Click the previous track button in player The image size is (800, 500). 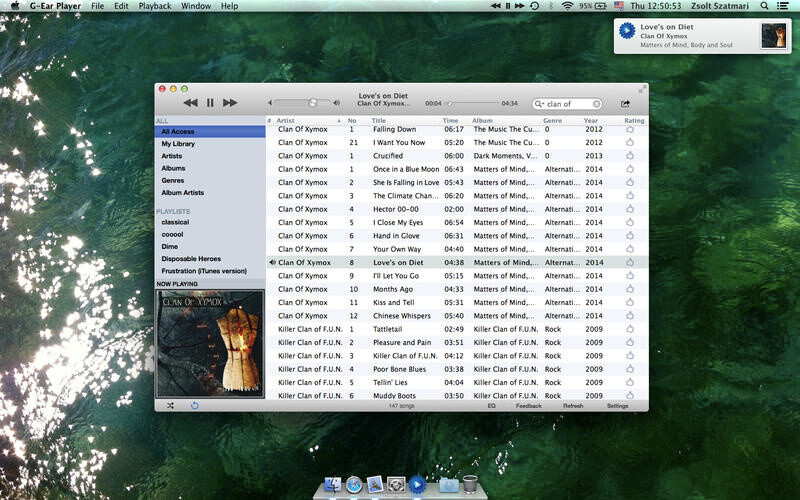[190, 103]
